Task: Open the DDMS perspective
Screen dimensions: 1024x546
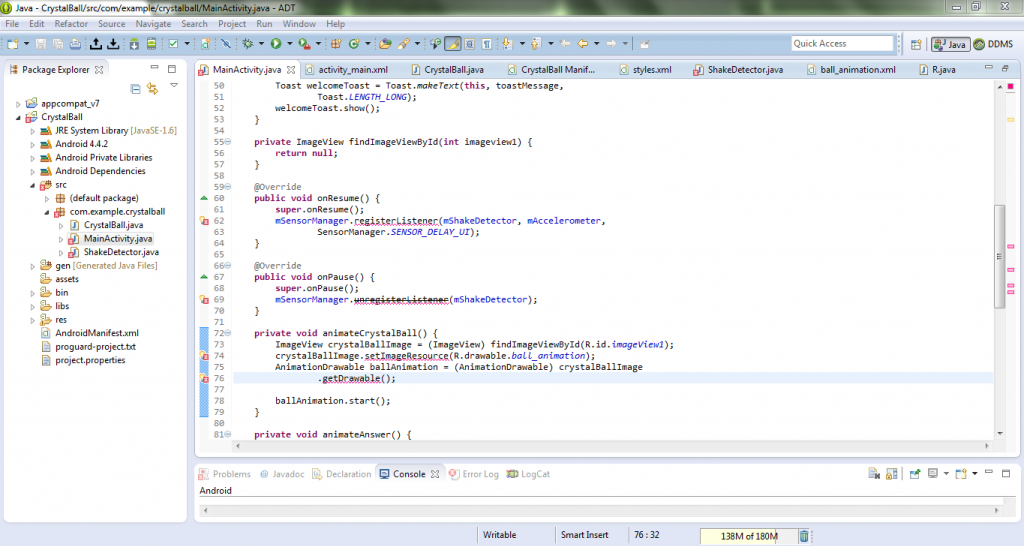Action: coord(994,44)
